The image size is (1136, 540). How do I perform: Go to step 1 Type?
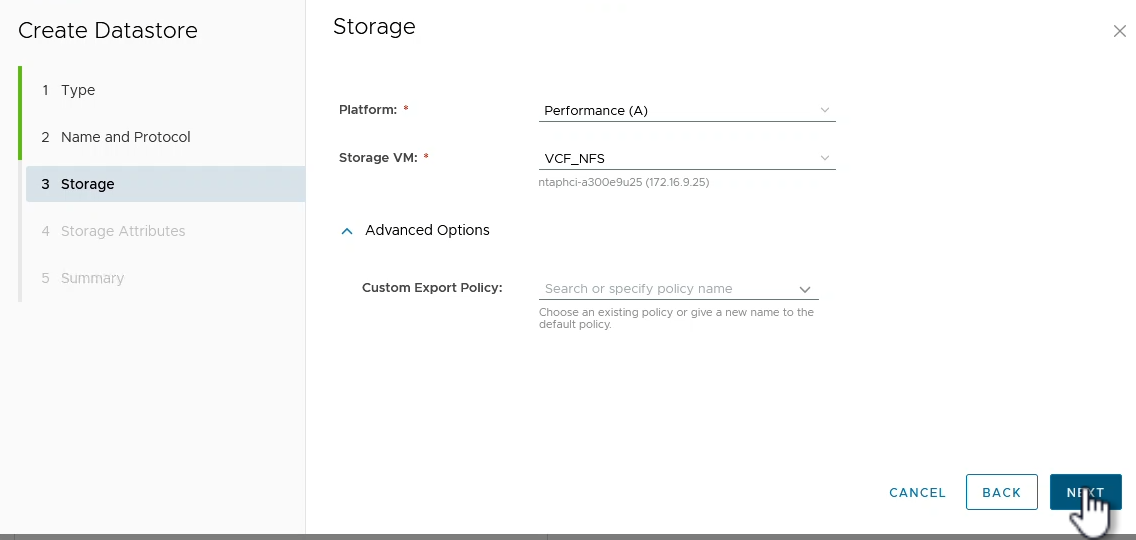pos(78,90)
